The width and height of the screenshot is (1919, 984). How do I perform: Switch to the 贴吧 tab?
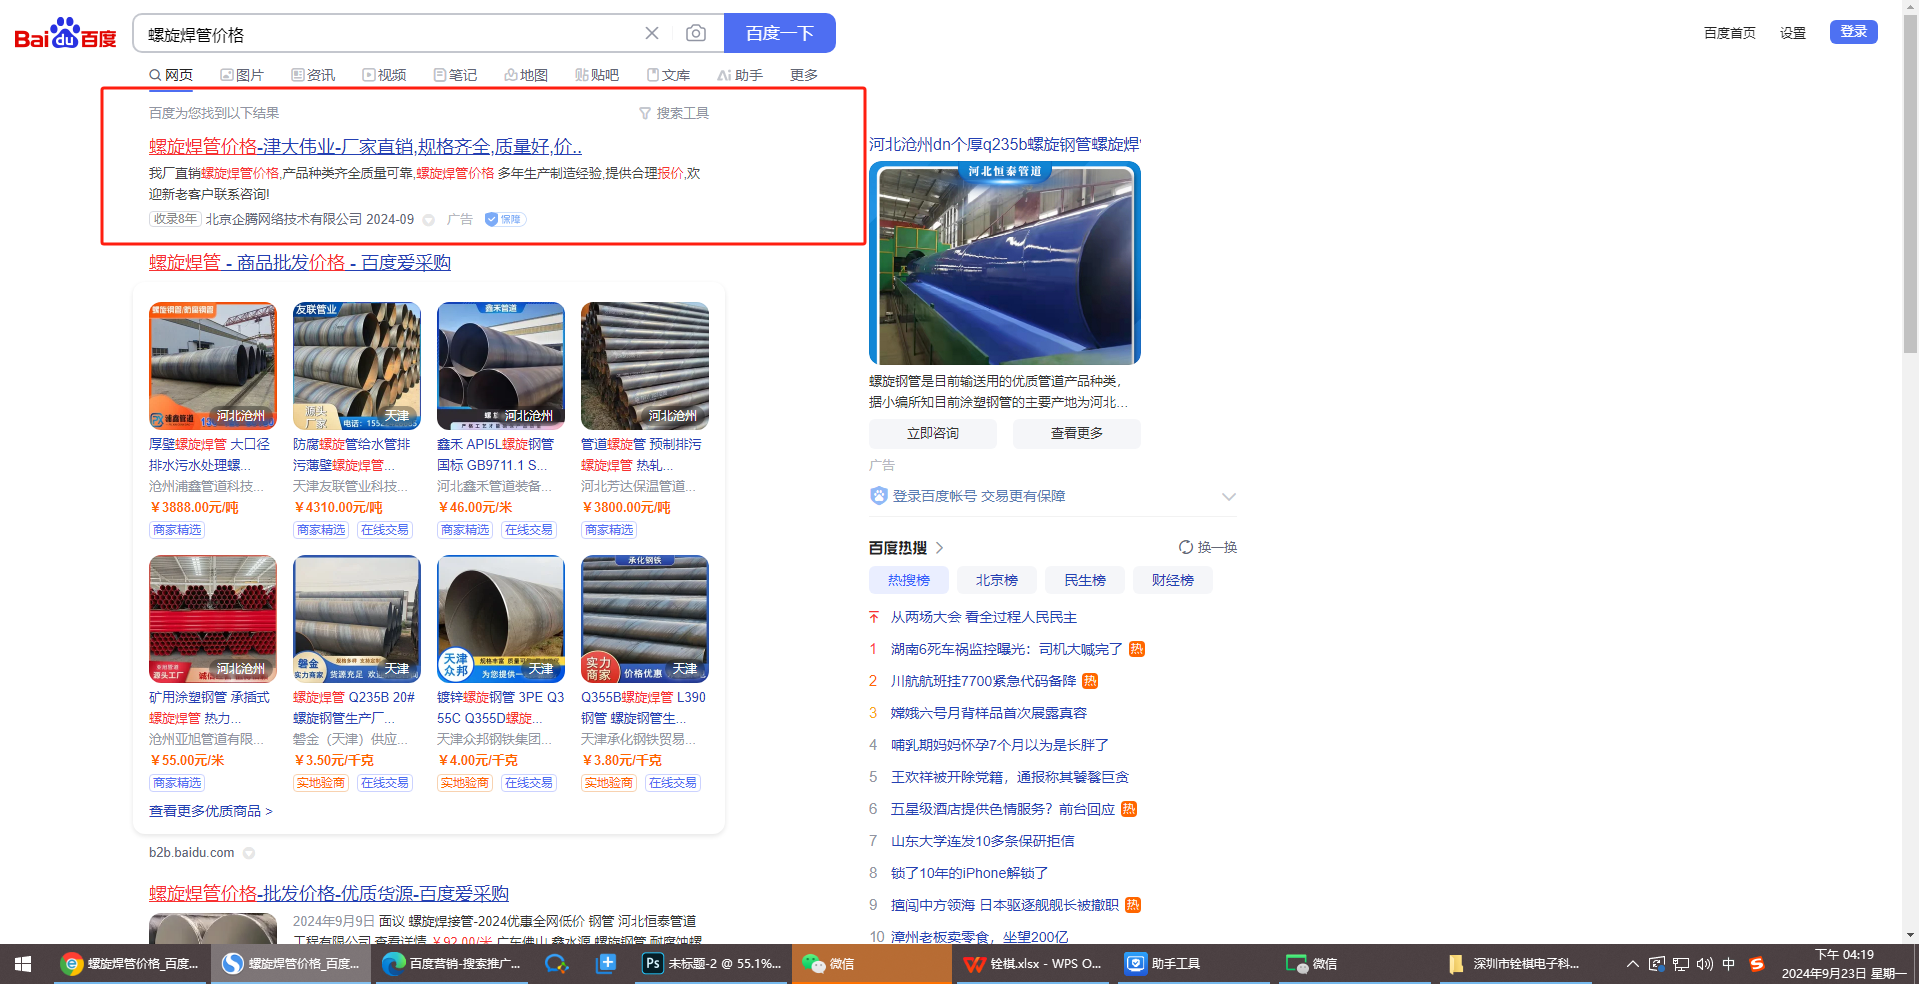[x=597, y=75]
